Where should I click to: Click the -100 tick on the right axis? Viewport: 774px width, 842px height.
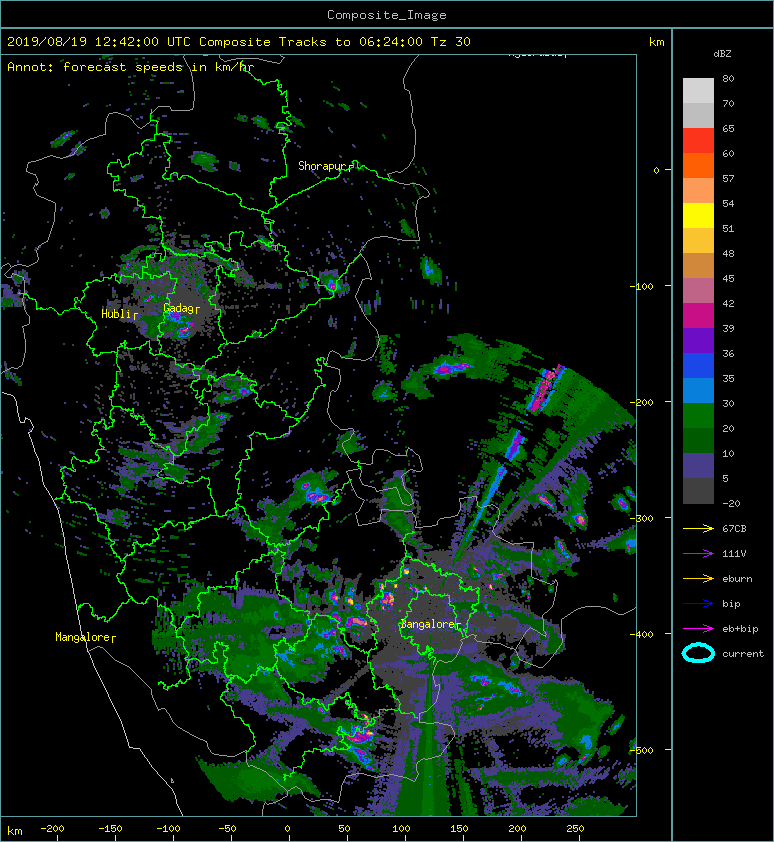click(642, 286)
